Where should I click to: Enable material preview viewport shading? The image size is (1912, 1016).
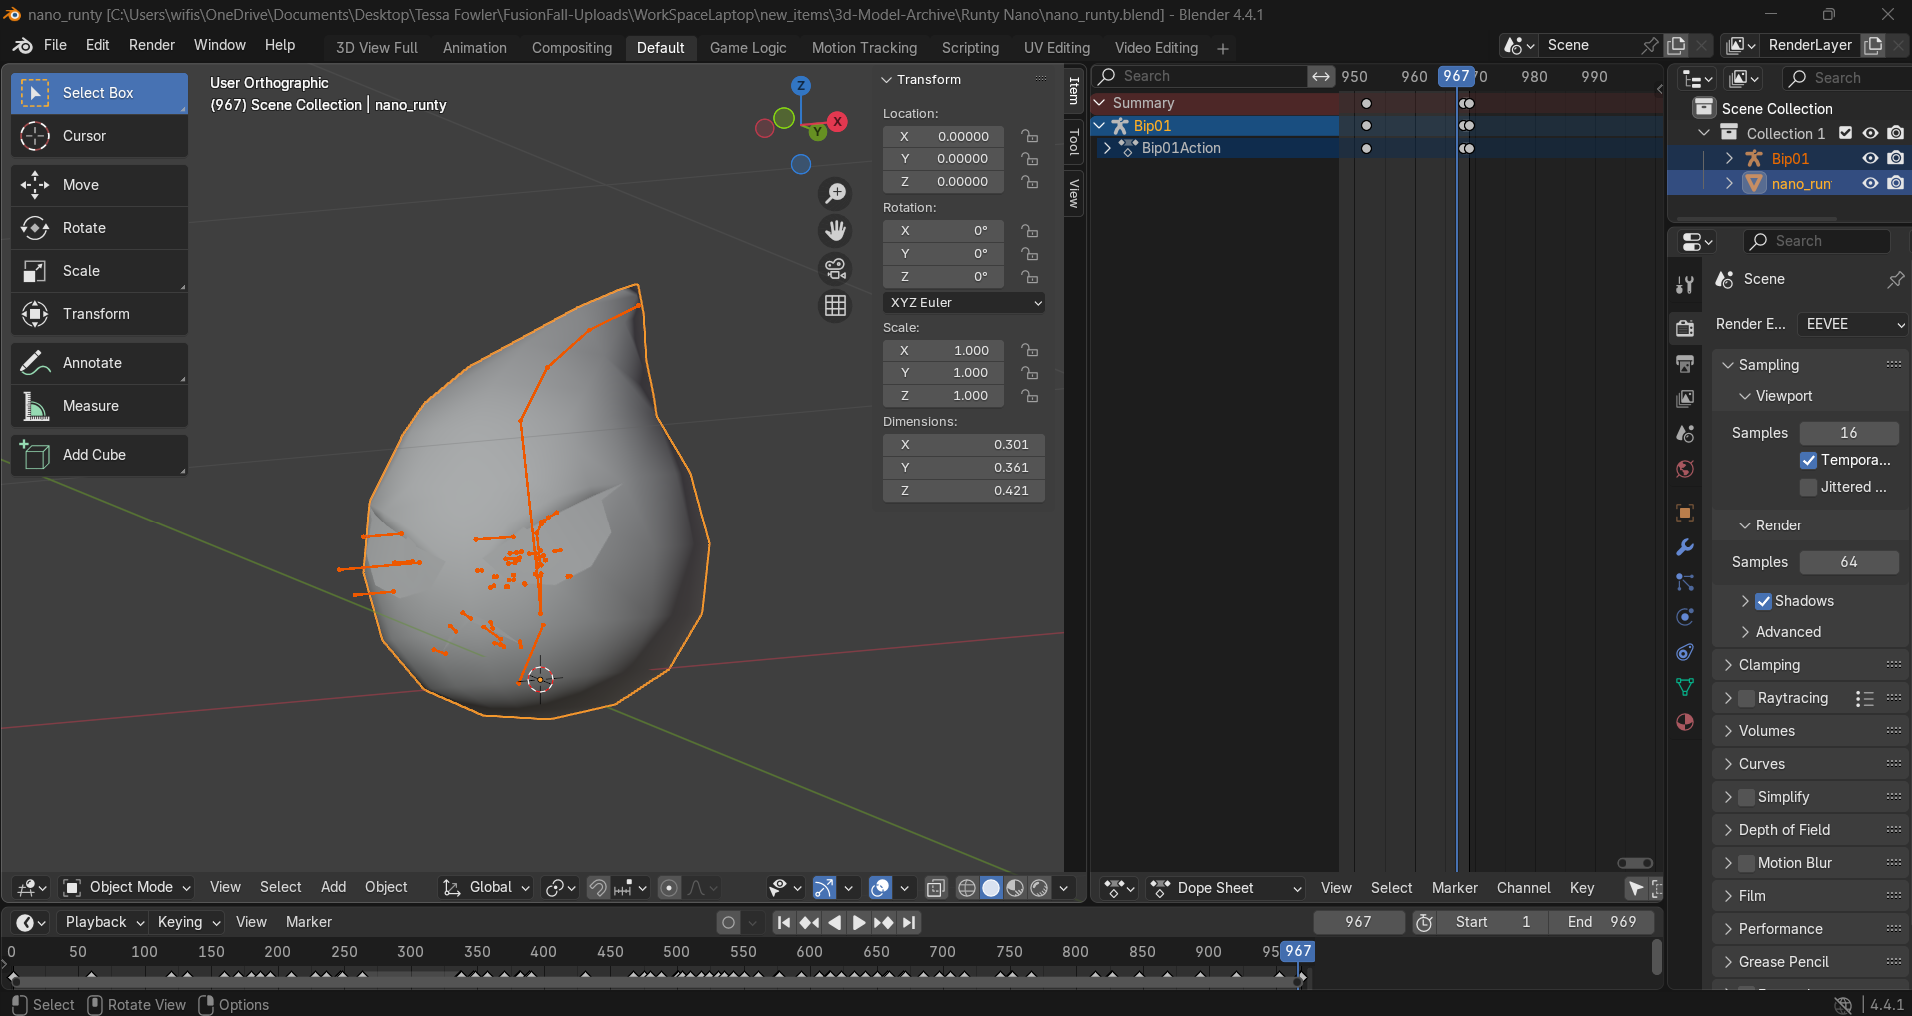pos(1015,888)
